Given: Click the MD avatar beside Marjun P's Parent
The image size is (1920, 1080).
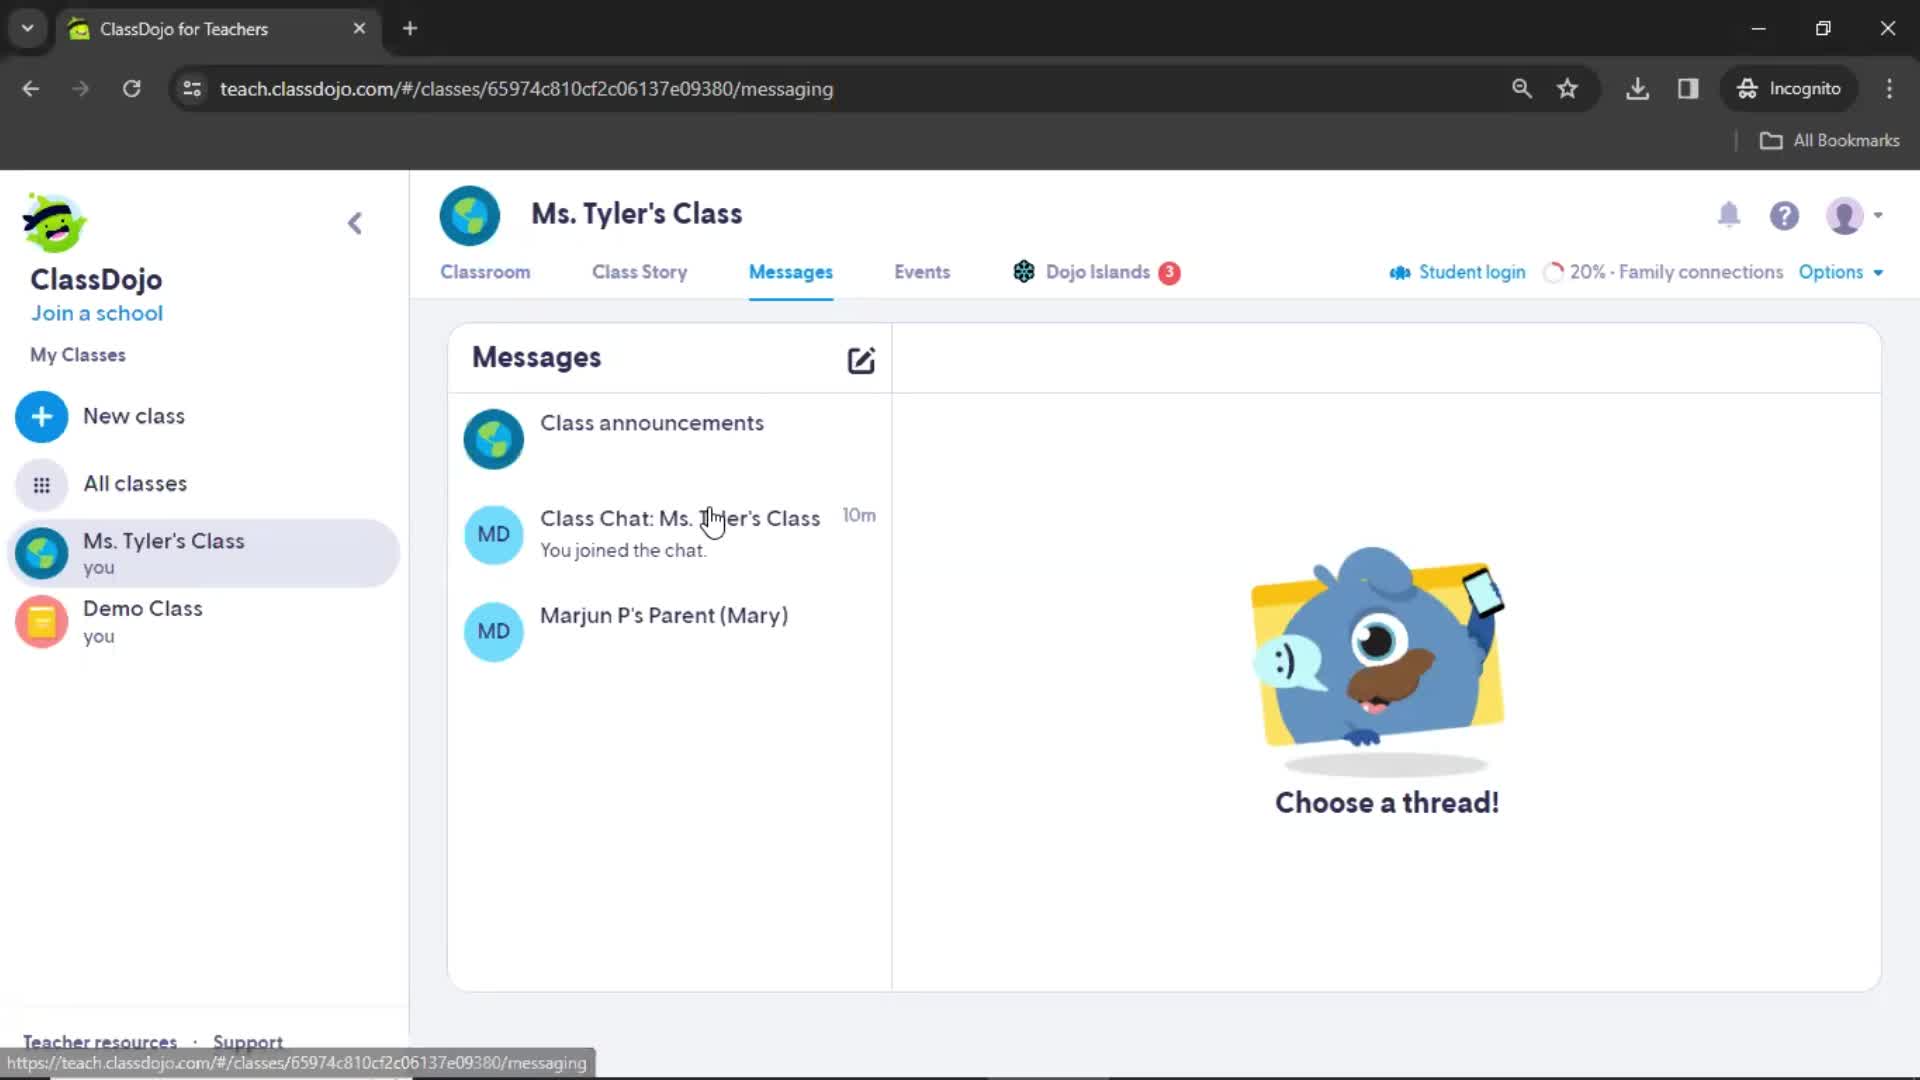Looking at the screenshot, I should [x=493, y=631].
